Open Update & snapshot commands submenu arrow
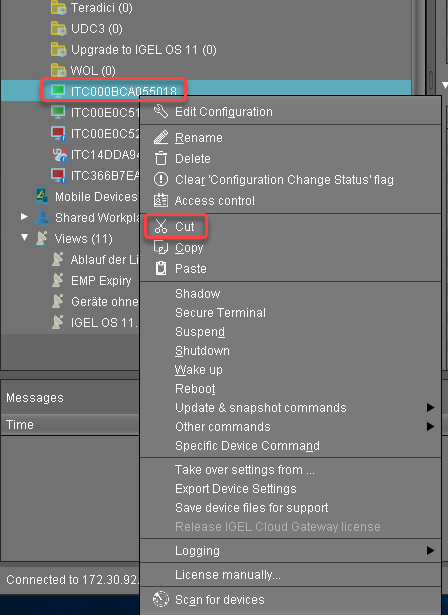 point(431,408)
